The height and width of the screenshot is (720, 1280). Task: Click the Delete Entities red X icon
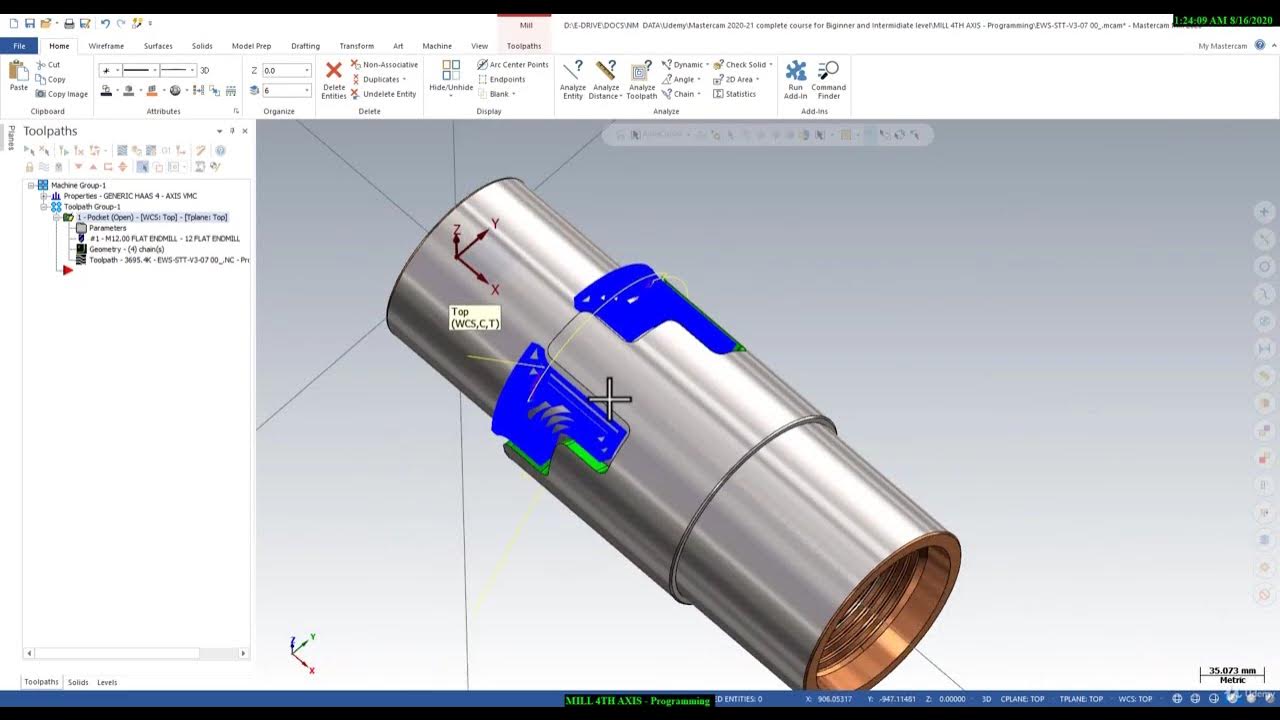[334, 70]
